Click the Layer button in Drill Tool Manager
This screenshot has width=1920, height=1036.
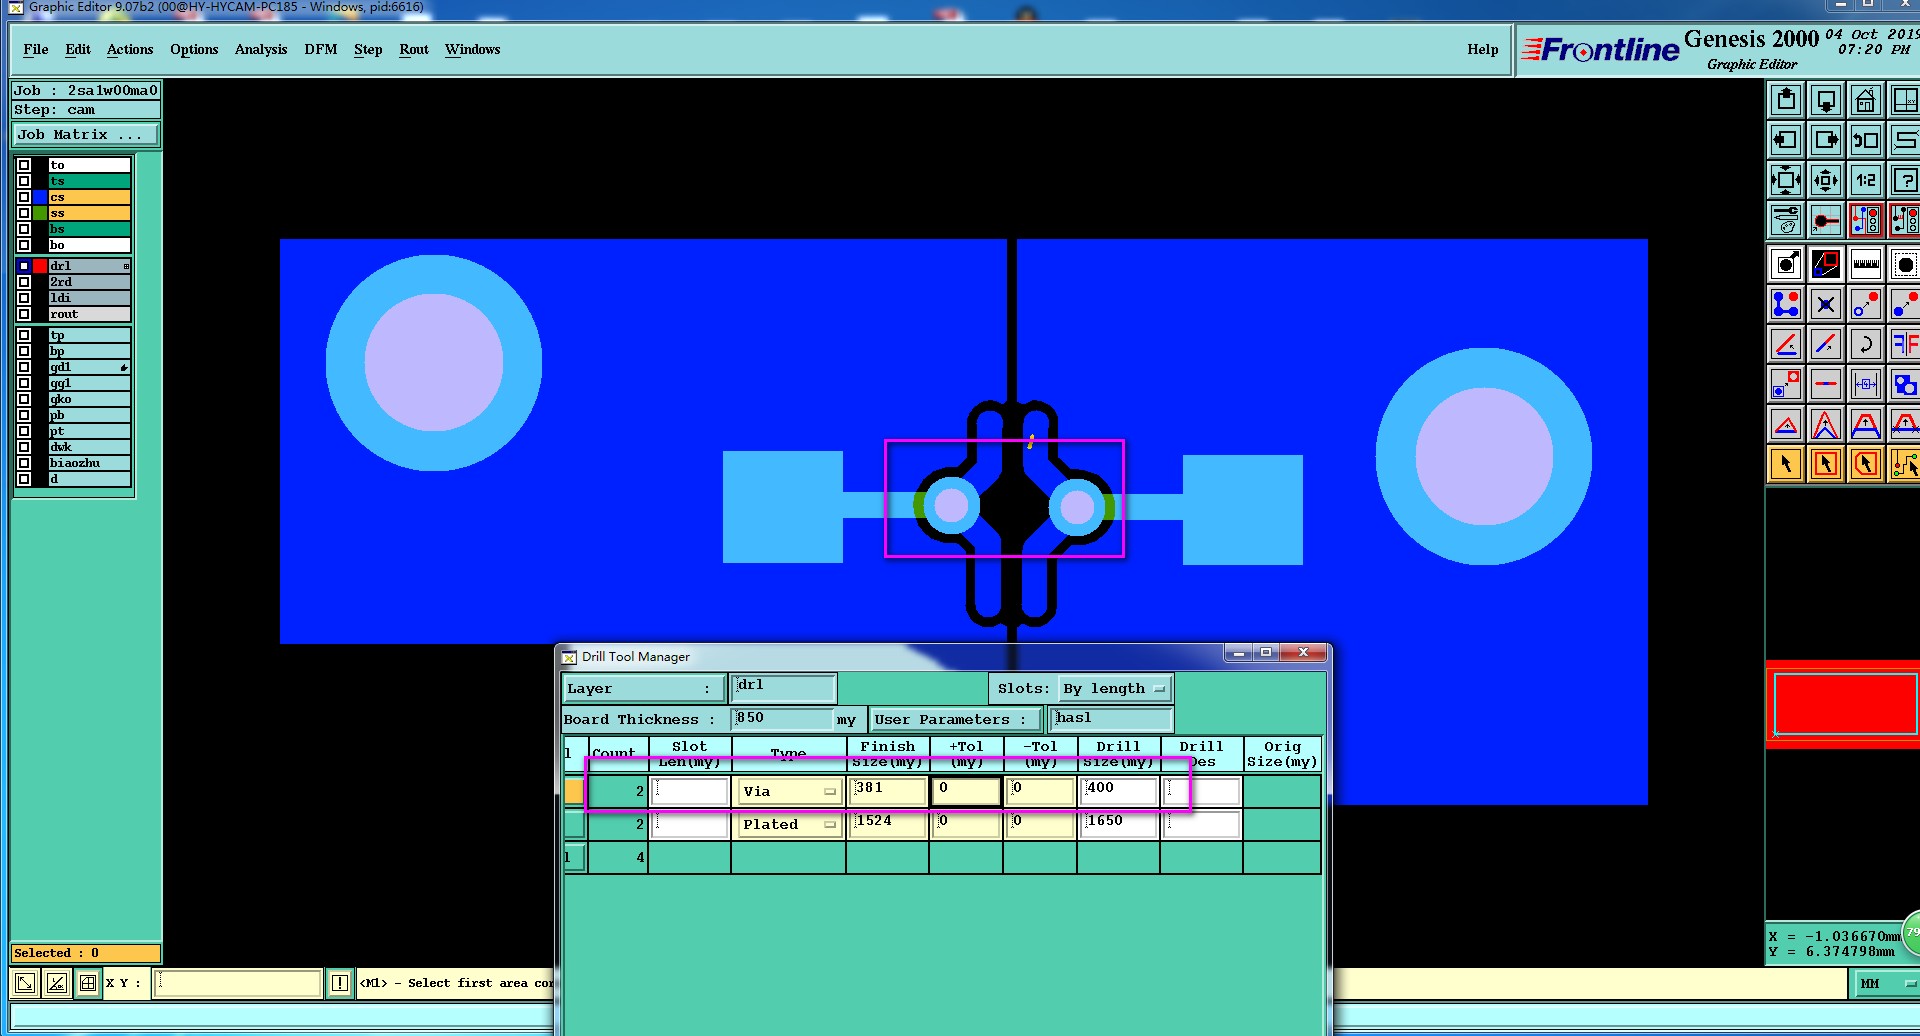[643, 688]
